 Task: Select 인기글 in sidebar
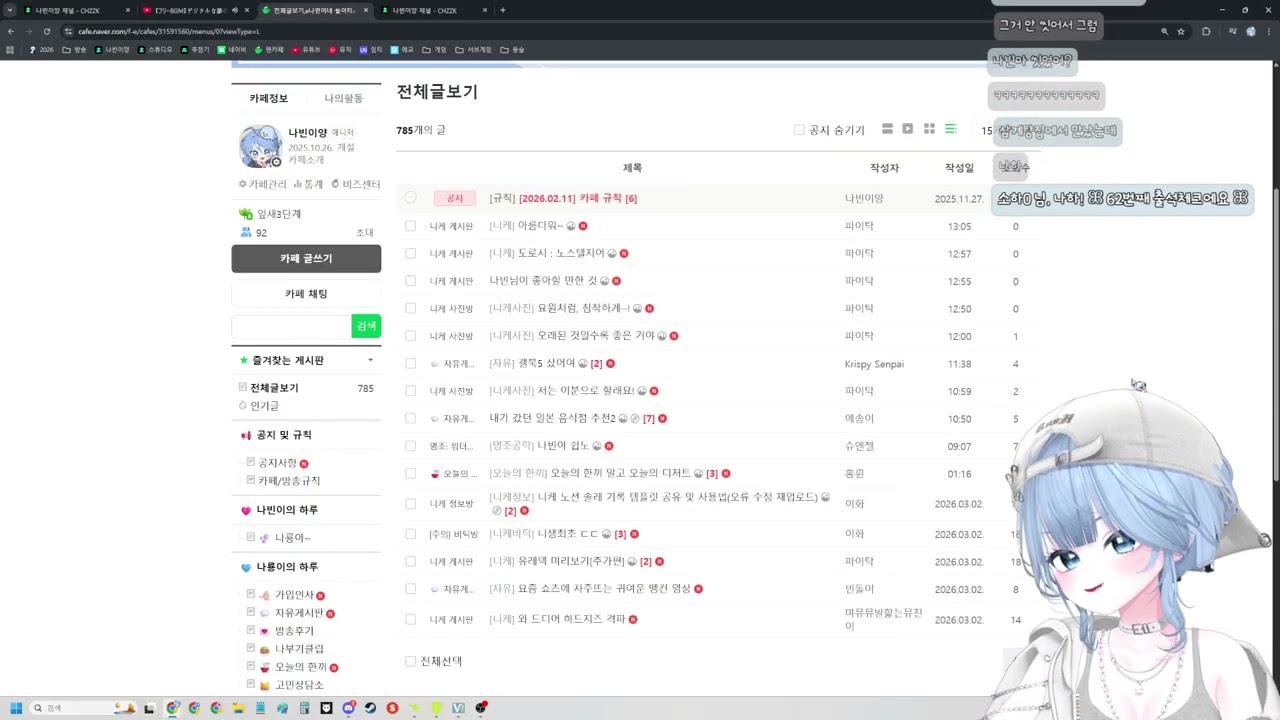[x=264, y=406]
